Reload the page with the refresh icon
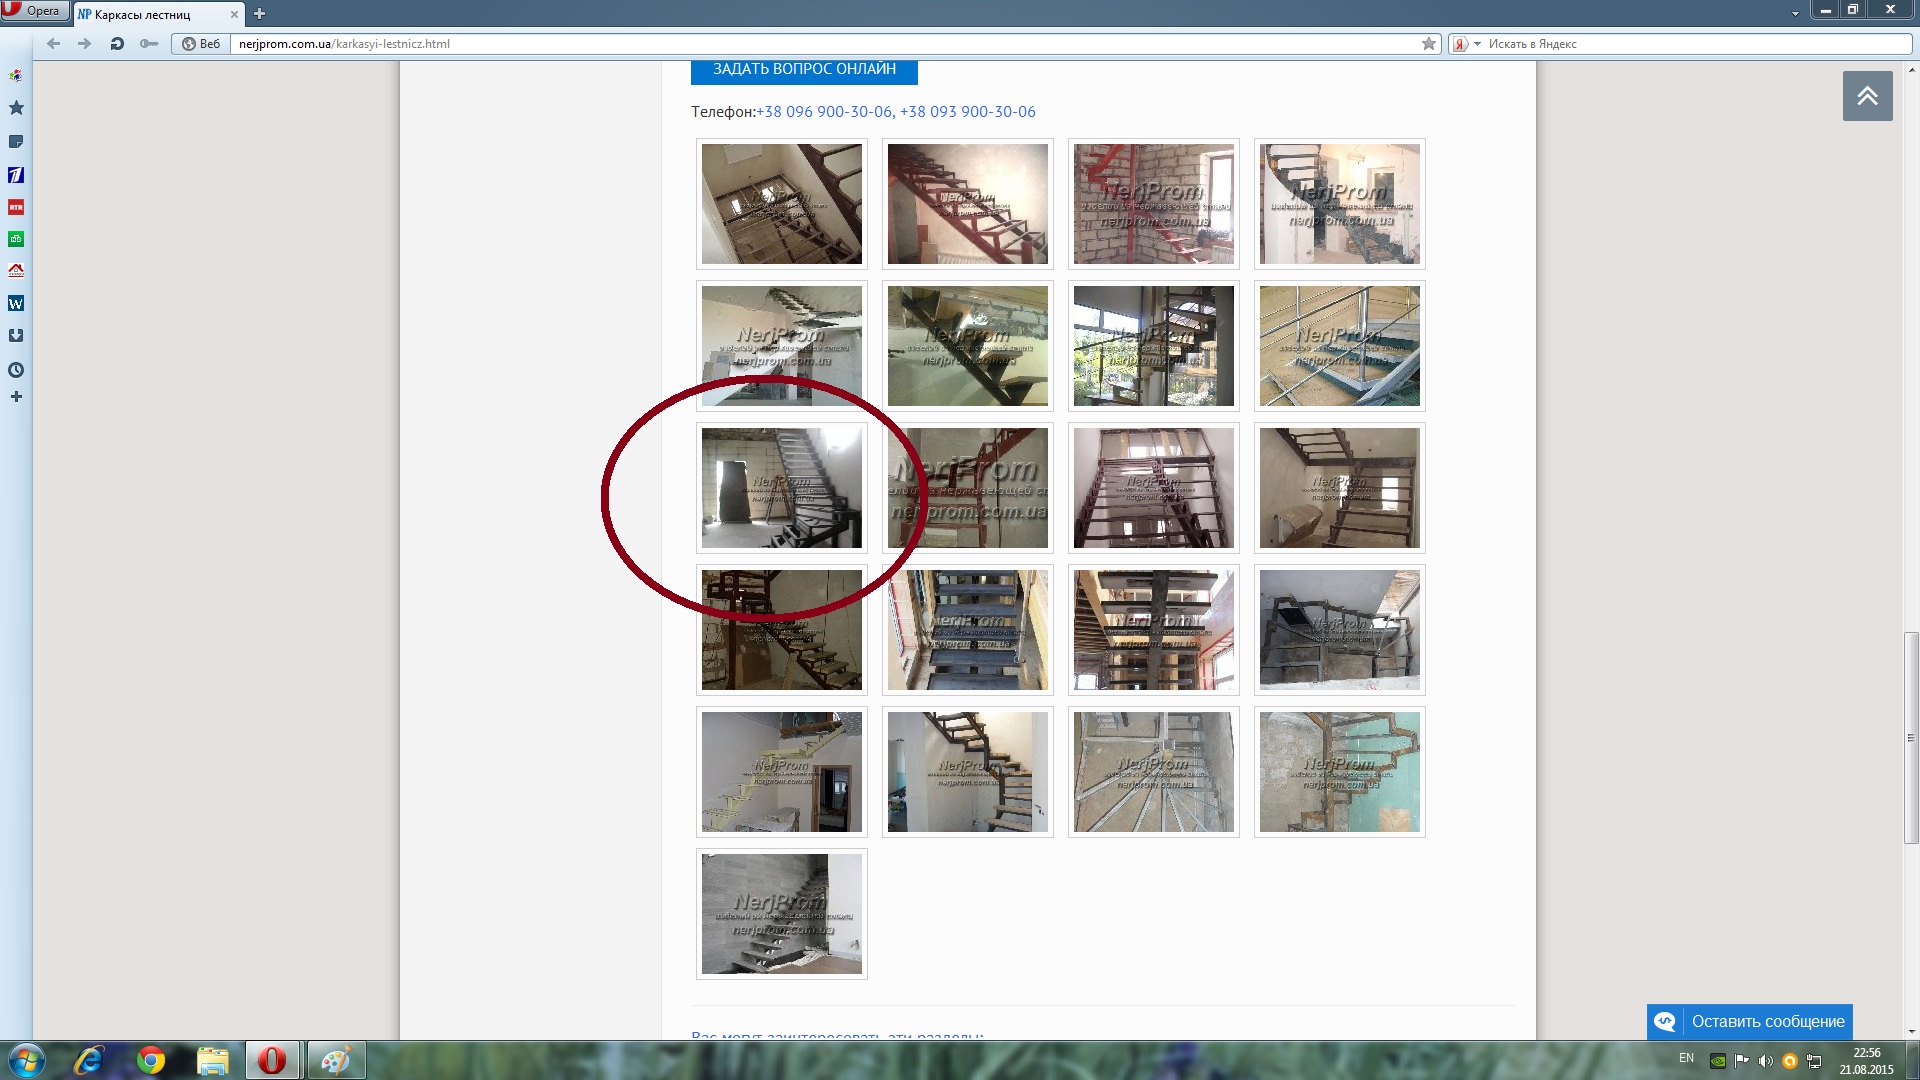Image resolution: width=1920 pixels, height=1080 pixels. (x=117, y=44)
